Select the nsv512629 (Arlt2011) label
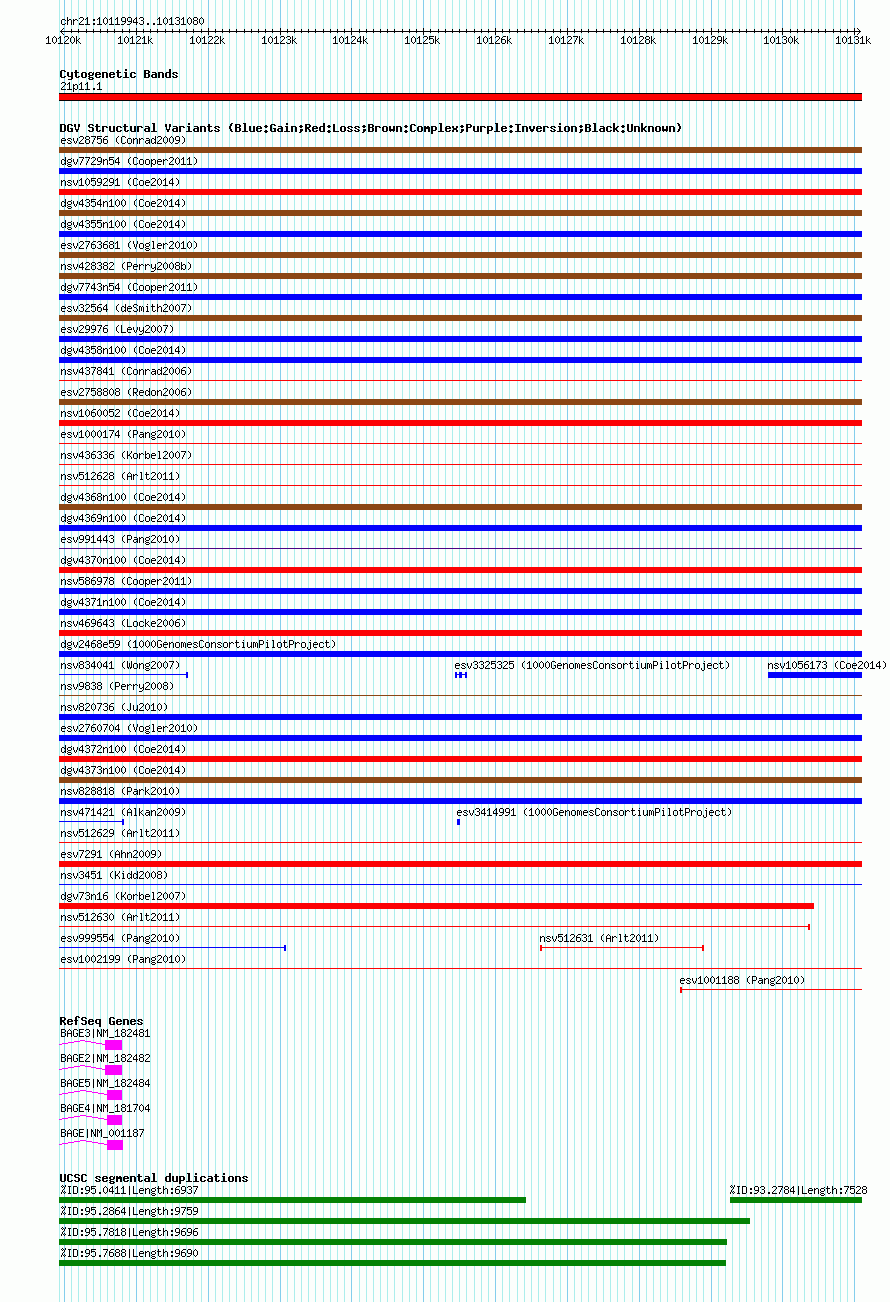 (x=120, y=833)
